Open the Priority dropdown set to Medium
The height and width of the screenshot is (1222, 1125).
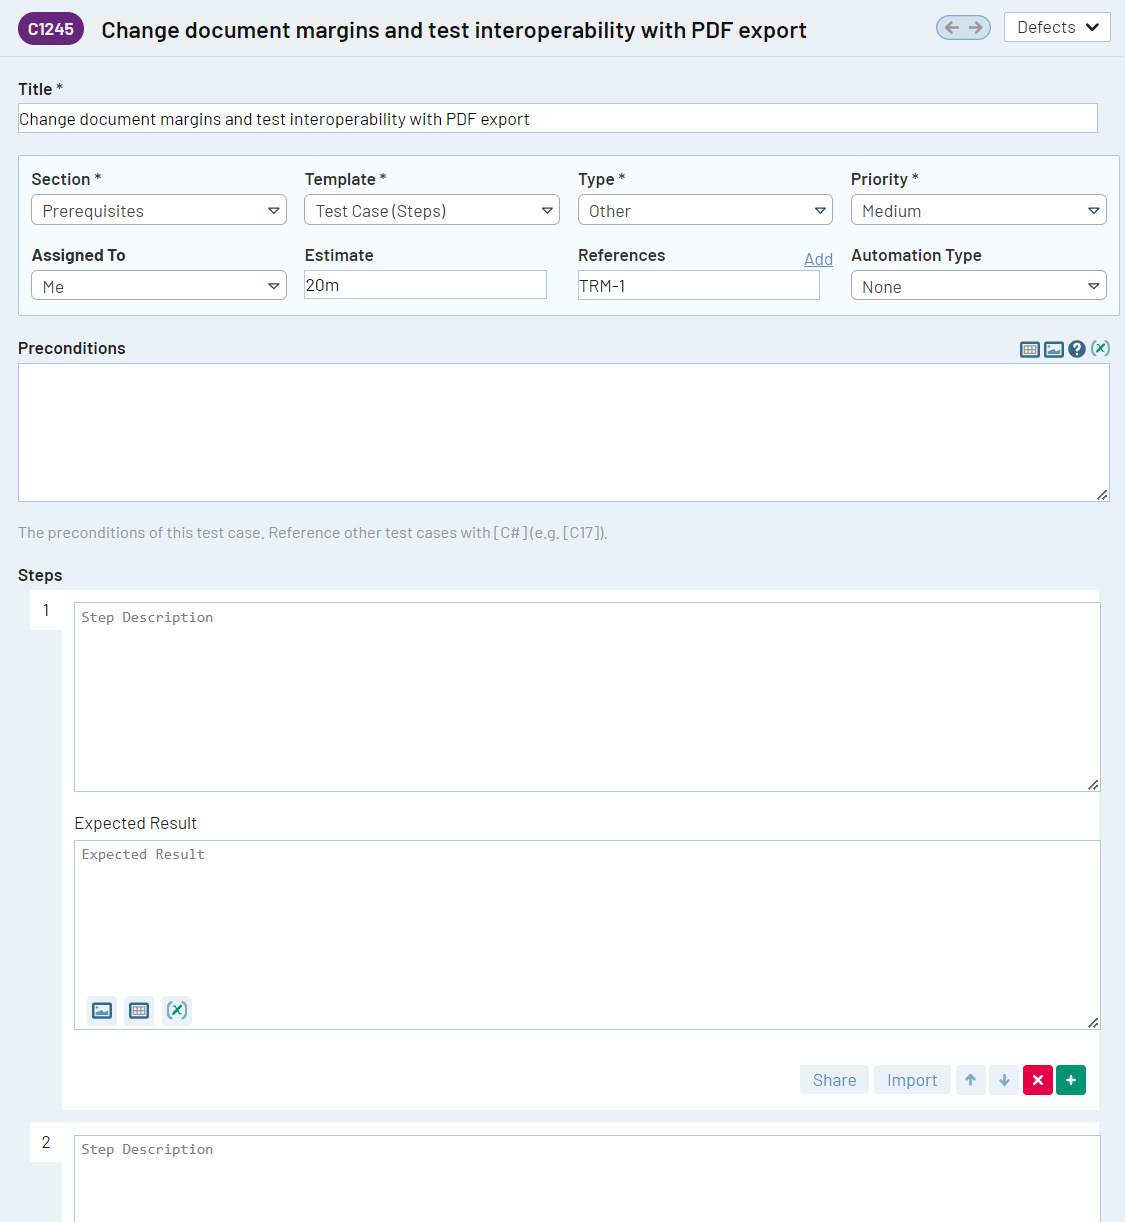click(x=978, y=211)
